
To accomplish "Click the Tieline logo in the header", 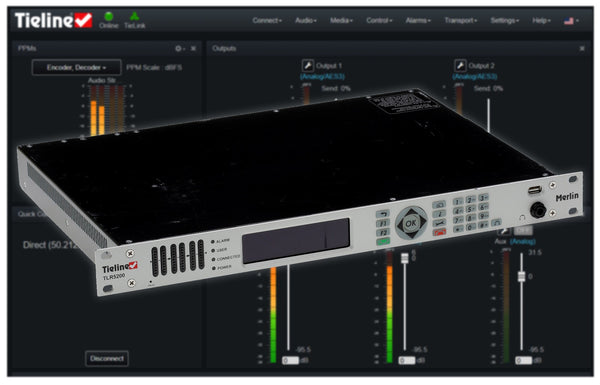I will point(53,20).
